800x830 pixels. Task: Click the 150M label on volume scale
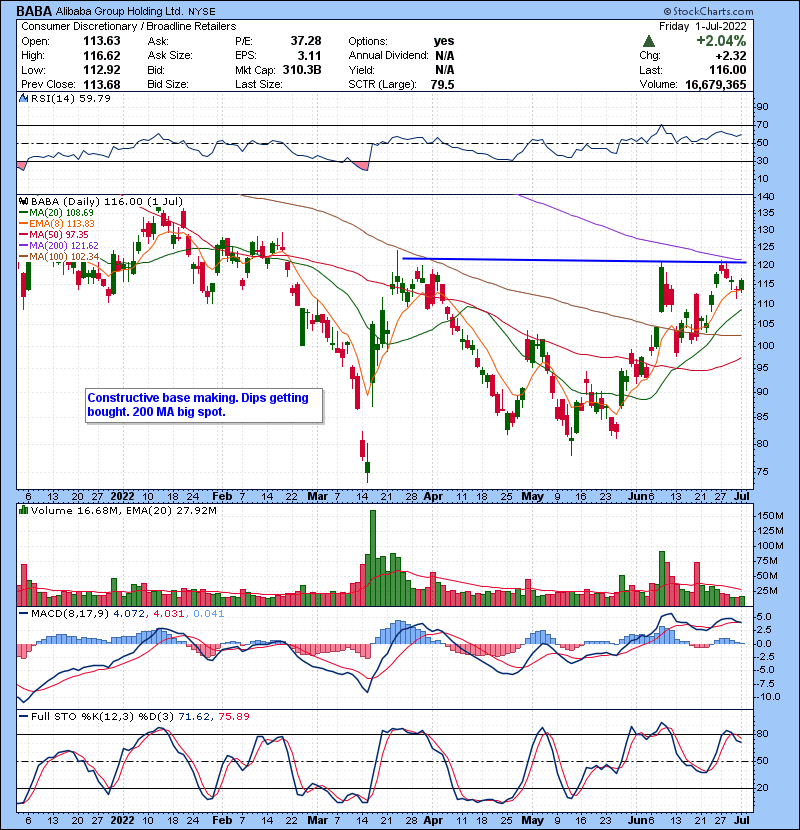pos(770,516)
